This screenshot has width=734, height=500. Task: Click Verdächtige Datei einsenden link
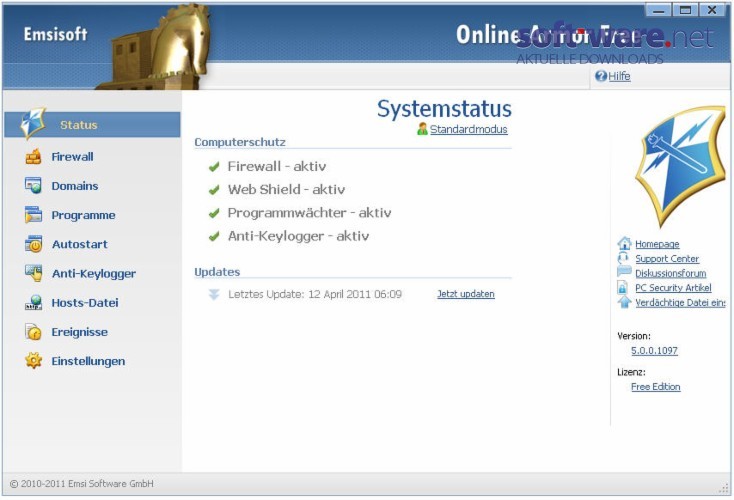point(680,302)
